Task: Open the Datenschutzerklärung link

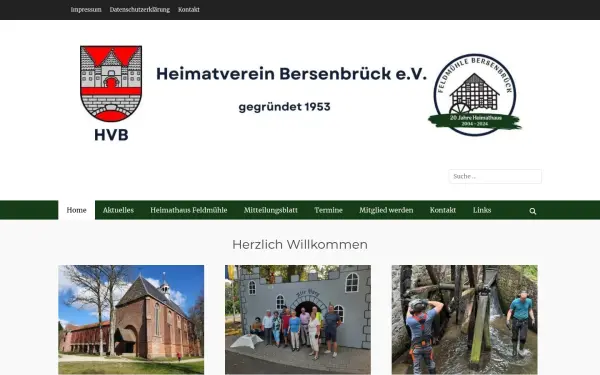Action: point(140,10)
